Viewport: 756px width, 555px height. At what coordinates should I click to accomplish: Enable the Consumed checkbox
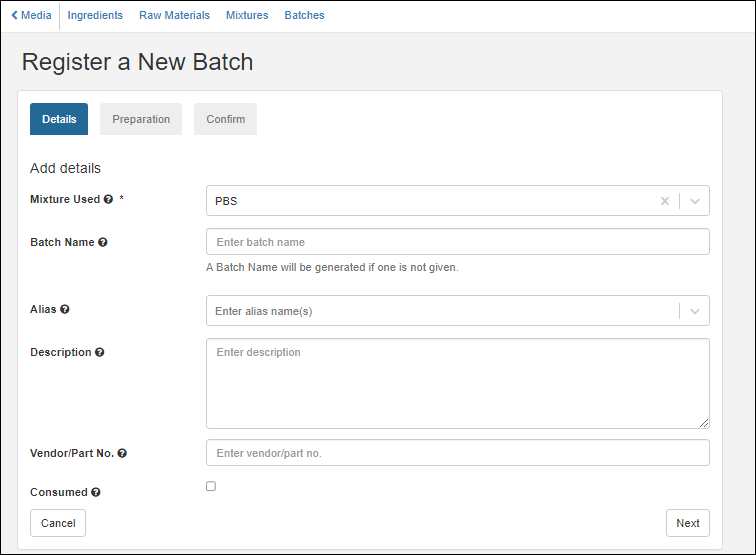click(211, 487)
